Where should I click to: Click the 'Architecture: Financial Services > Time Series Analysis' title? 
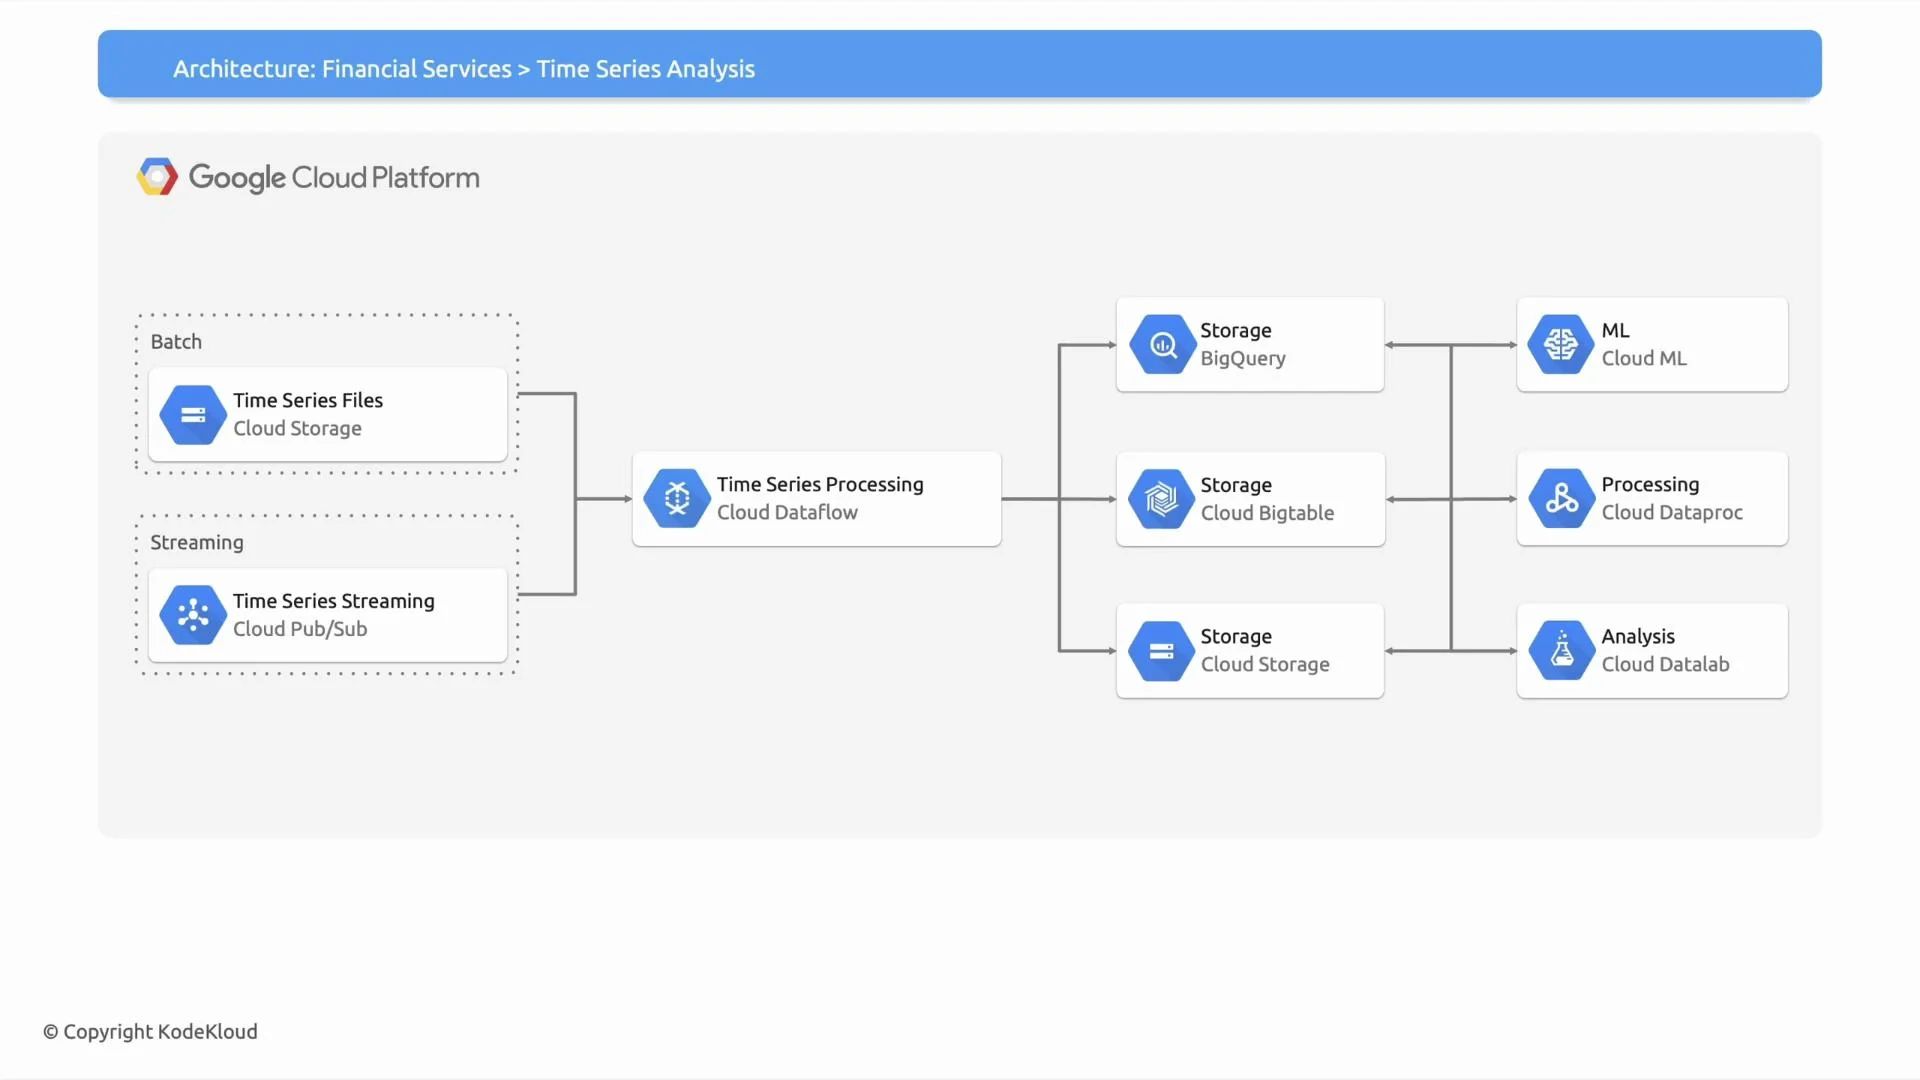pos(464,69)
